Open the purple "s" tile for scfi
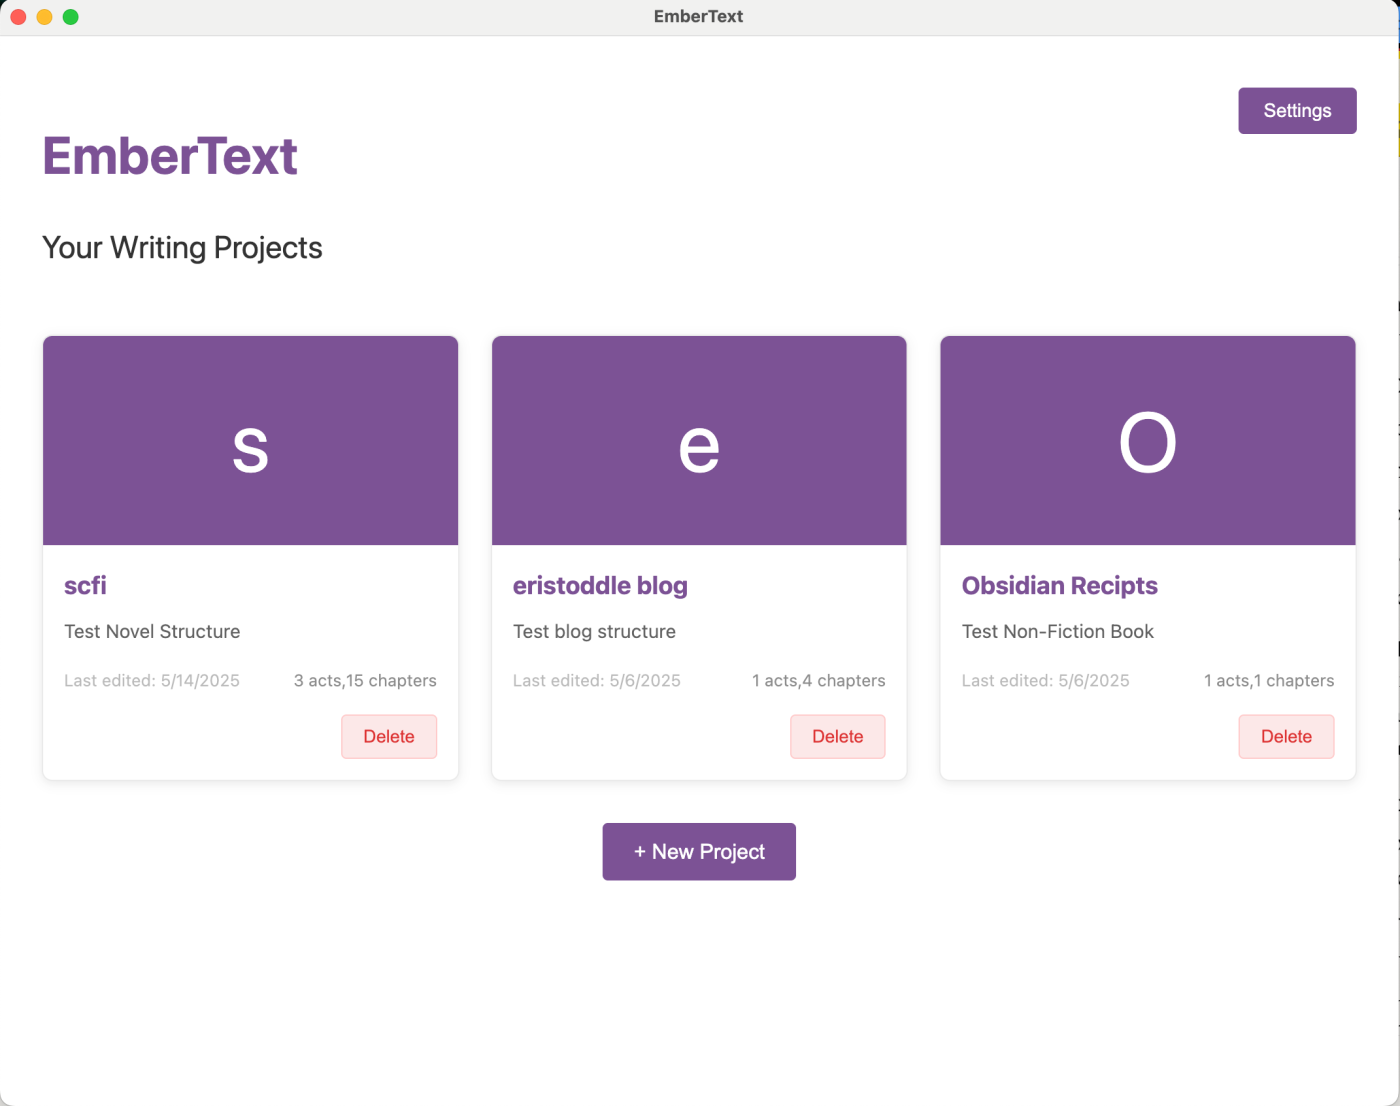 (x=250, y=440)
